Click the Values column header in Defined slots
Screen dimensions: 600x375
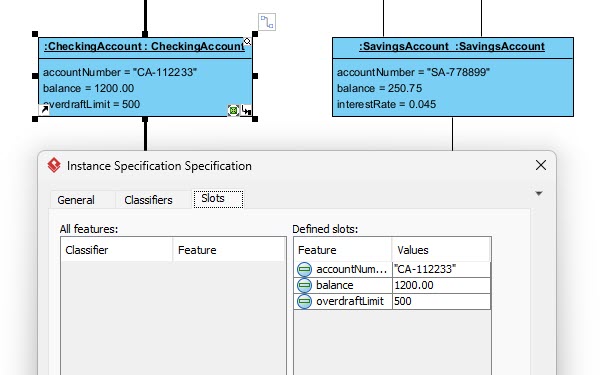click(x=441, y=250)
